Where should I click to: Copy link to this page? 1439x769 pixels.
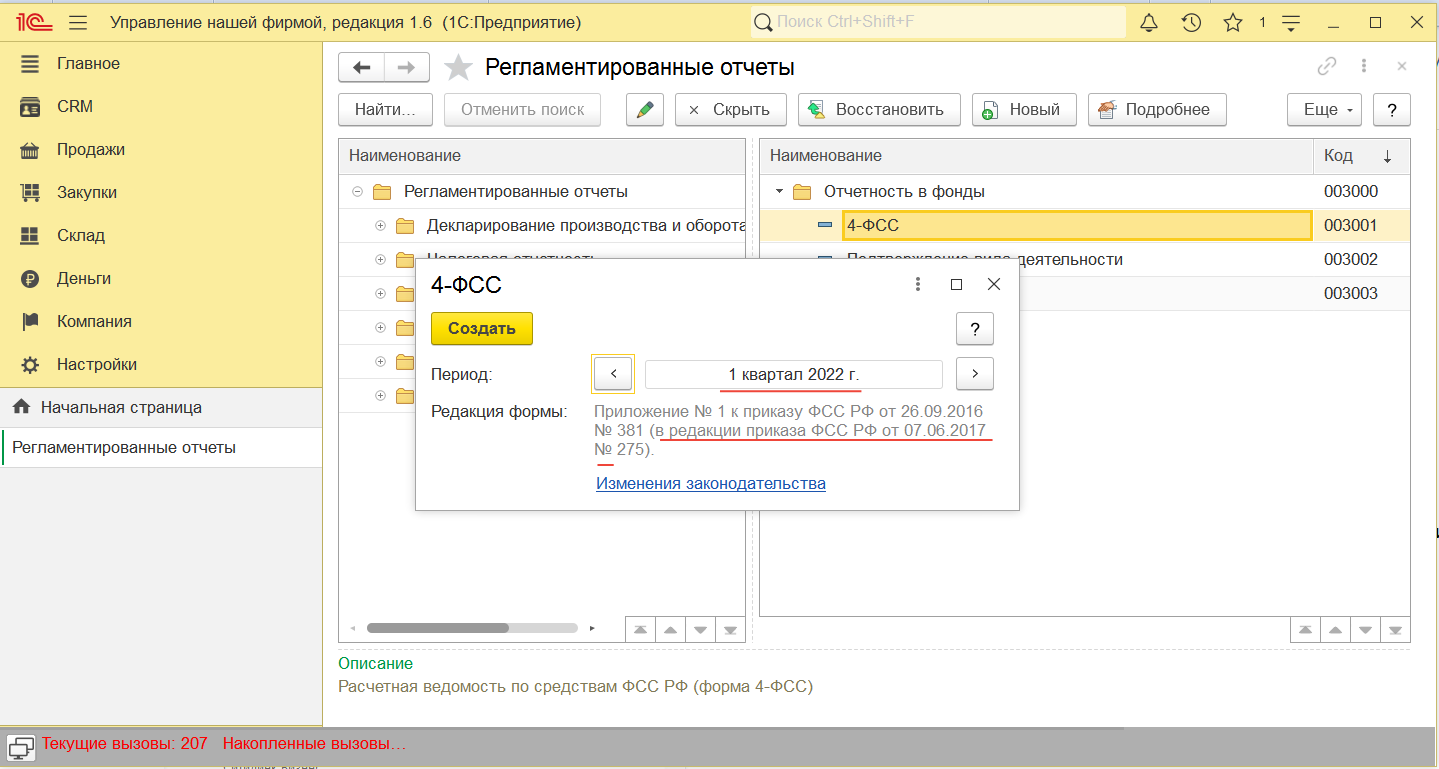coord(1327,66)
